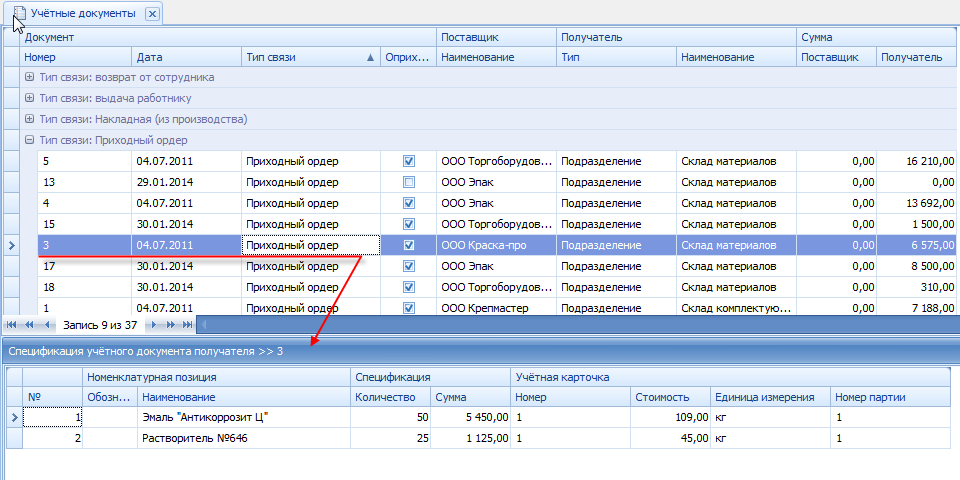
Task: Expand group 'выдача работнику'
Action: pyautogui.click(x=29, y=99)
